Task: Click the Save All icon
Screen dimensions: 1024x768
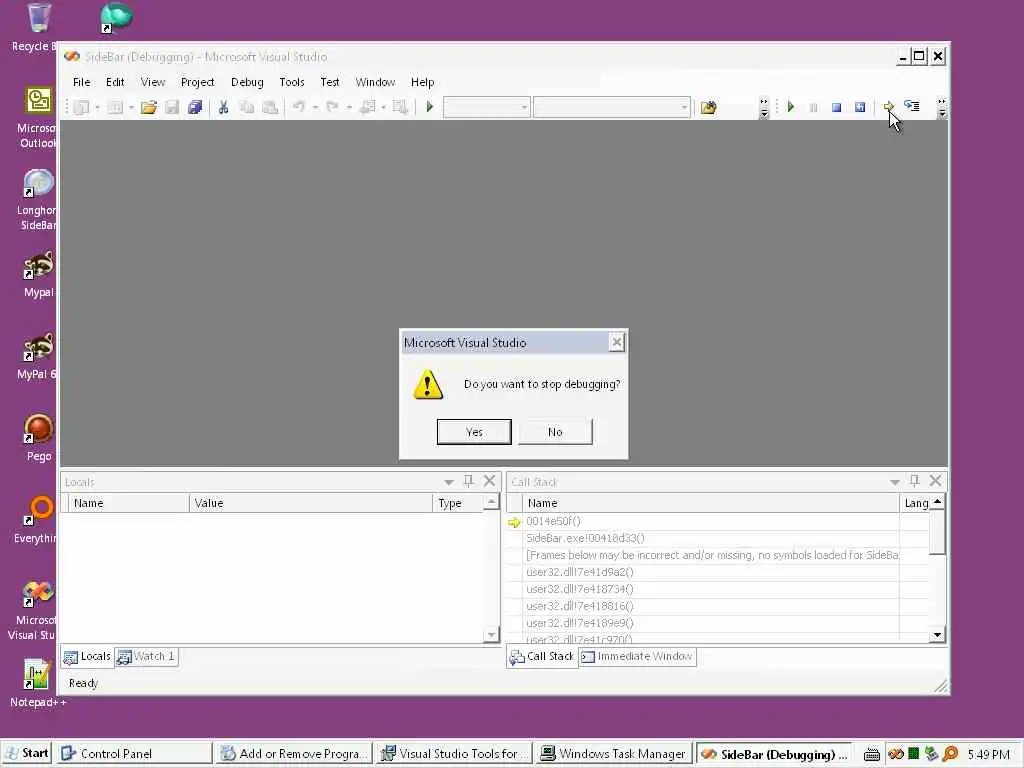Action: 195,107
